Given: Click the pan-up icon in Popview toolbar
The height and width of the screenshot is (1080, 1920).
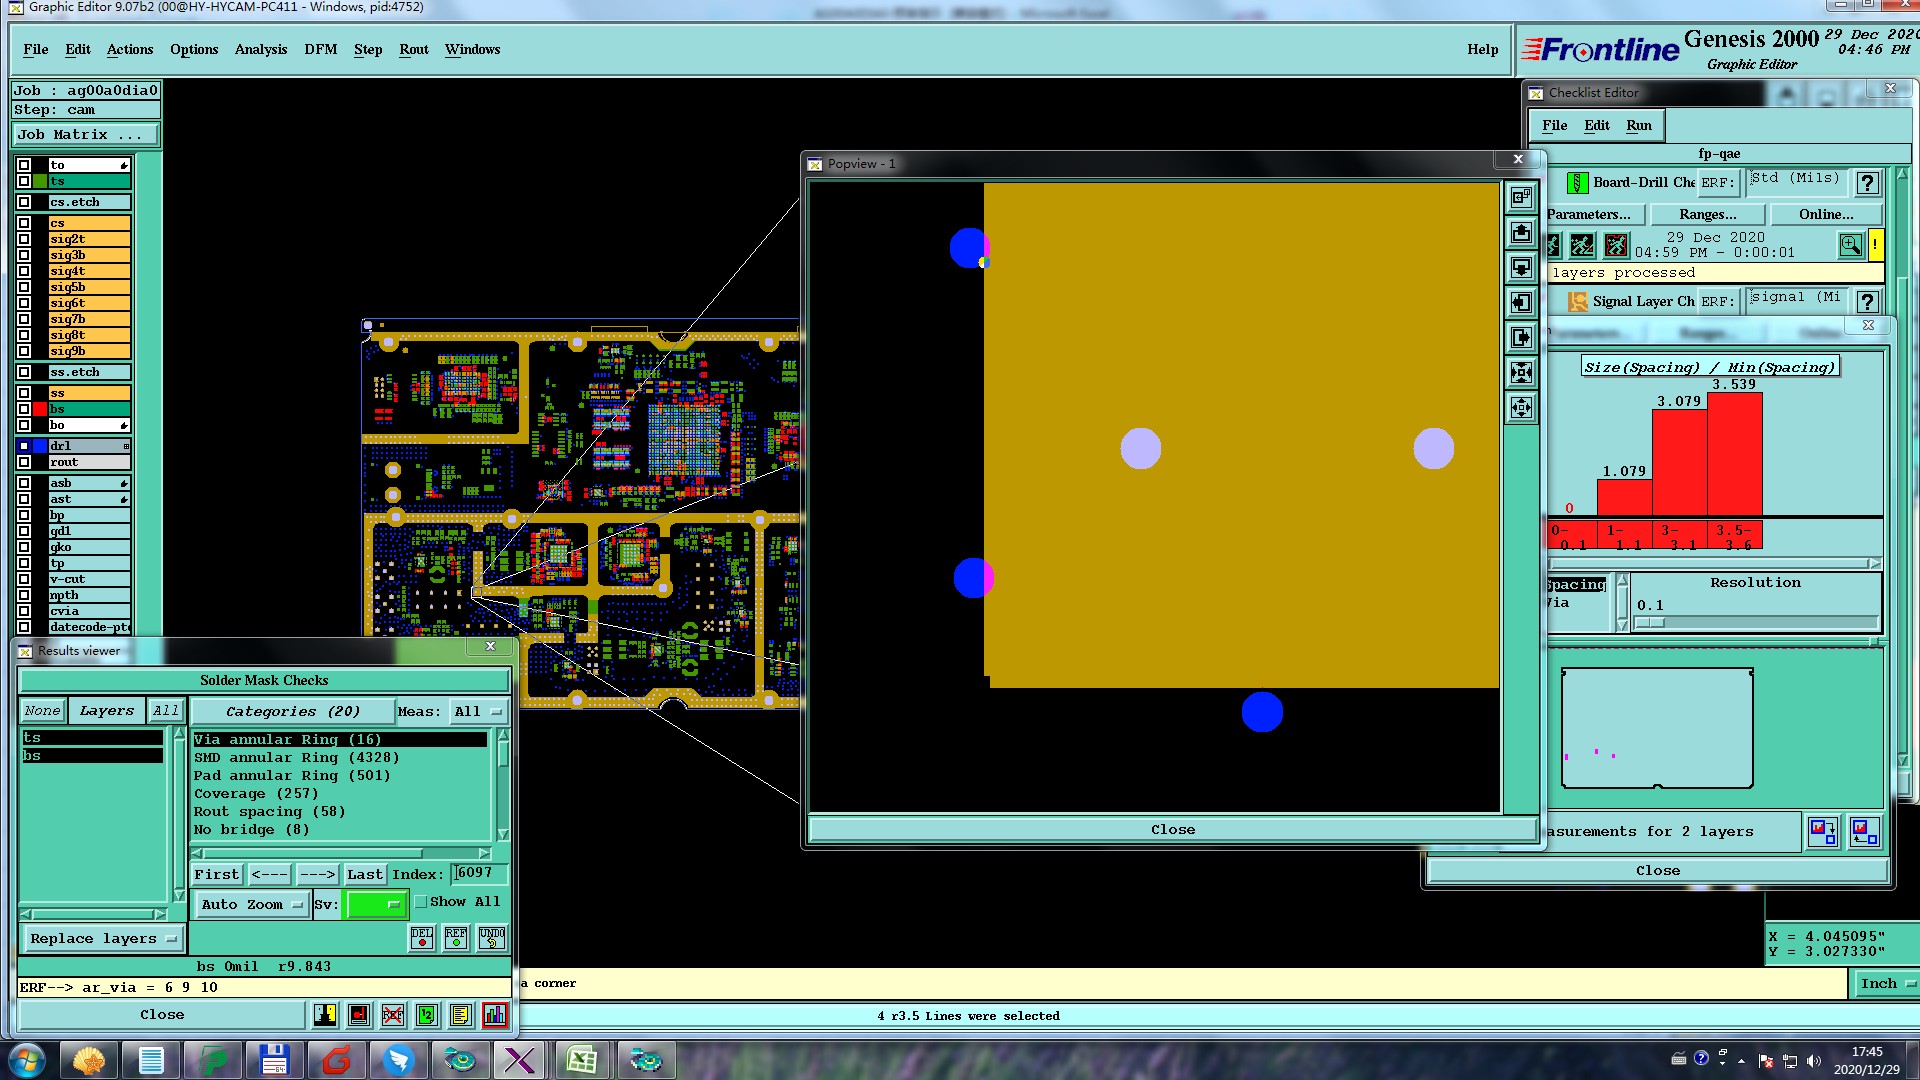Looking at the screenshot, I should [1521, 233].
